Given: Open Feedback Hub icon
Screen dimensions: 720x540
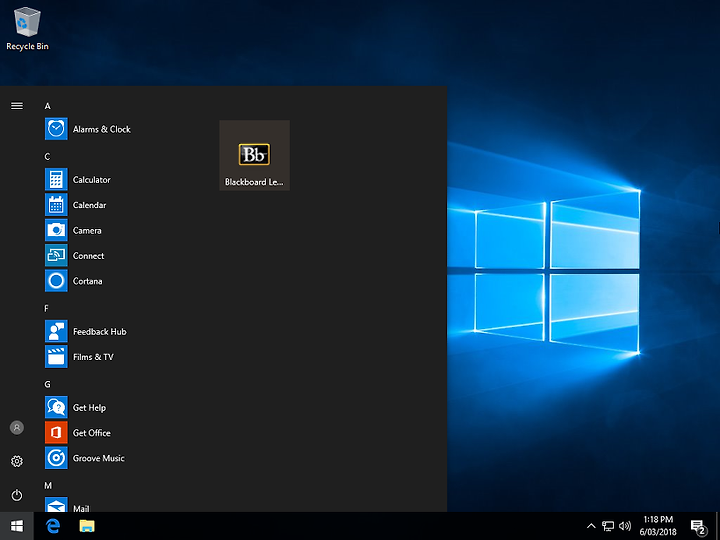Looking at the screenshot, I should point(56,332).
